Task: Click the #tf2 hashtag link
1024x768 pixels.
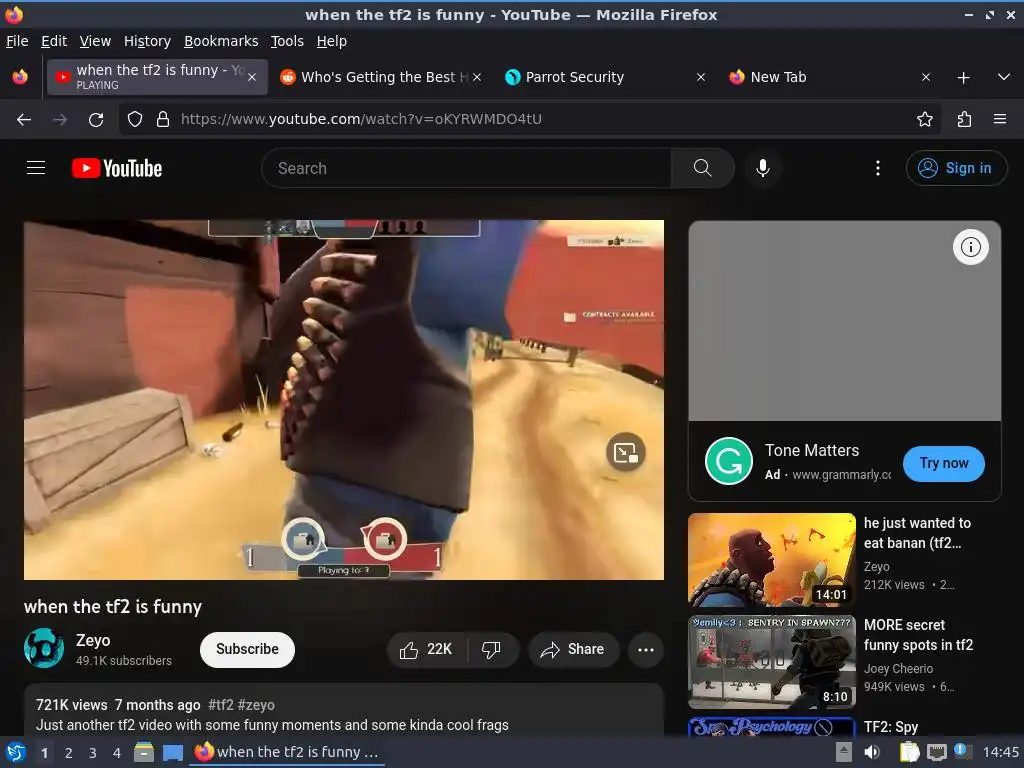Action: click(221, 705)
